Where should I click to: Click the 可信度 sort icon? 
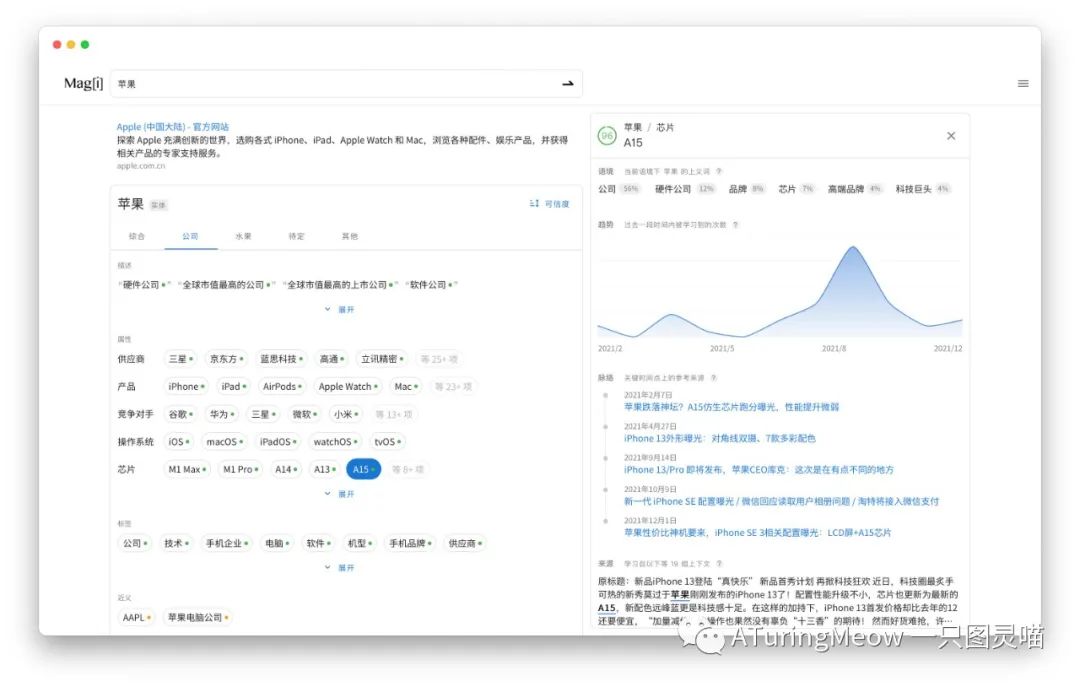(534, 203)
